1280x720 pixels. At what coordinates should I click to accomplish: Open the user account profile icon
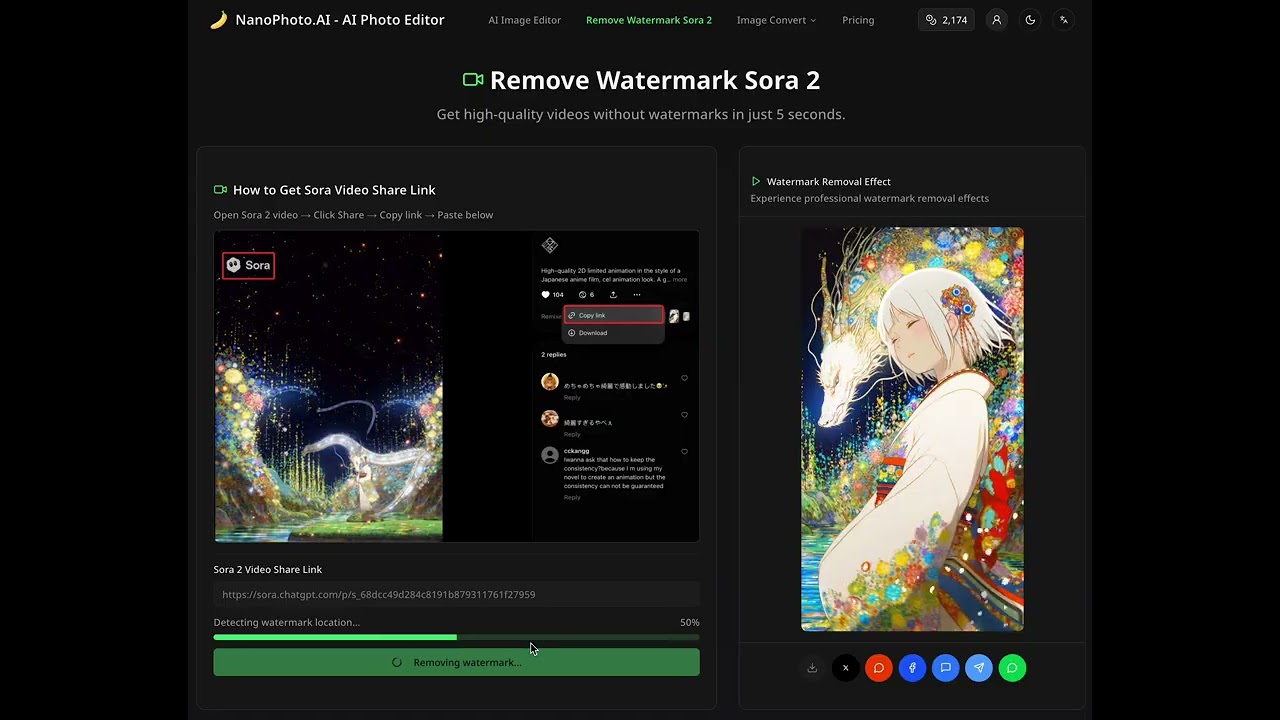[x=996, y=20]
